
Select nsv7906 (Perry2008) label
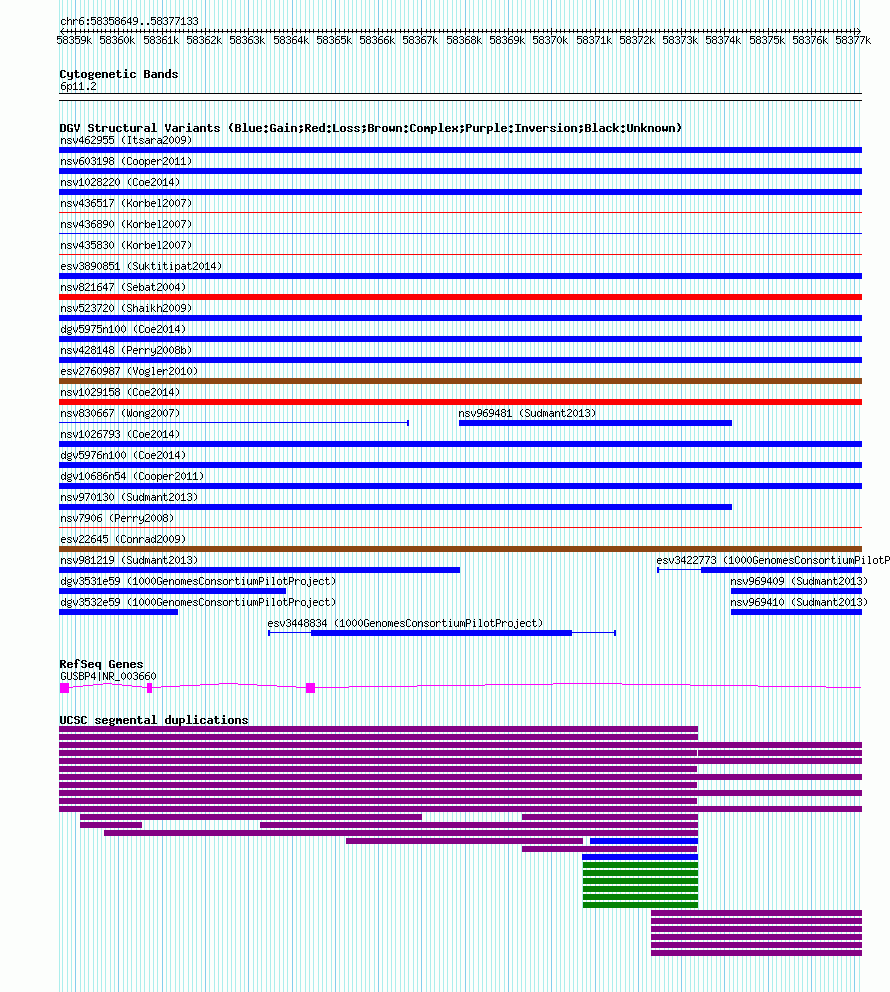tap(117, 518)
